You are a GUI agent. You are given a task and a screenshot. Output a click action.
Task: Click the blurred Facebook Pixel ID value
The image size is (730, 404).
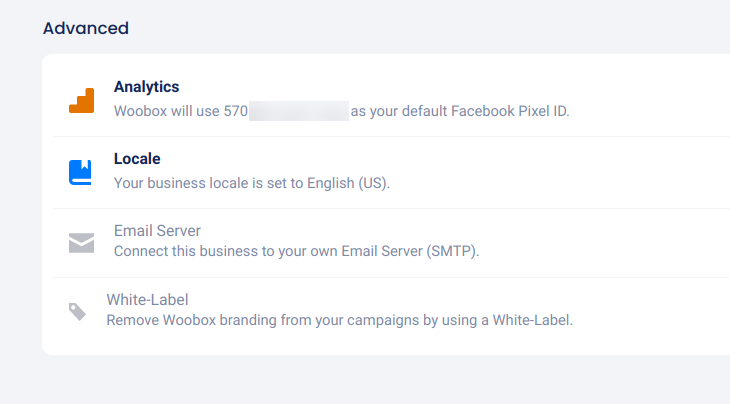(x=298, y=111)
